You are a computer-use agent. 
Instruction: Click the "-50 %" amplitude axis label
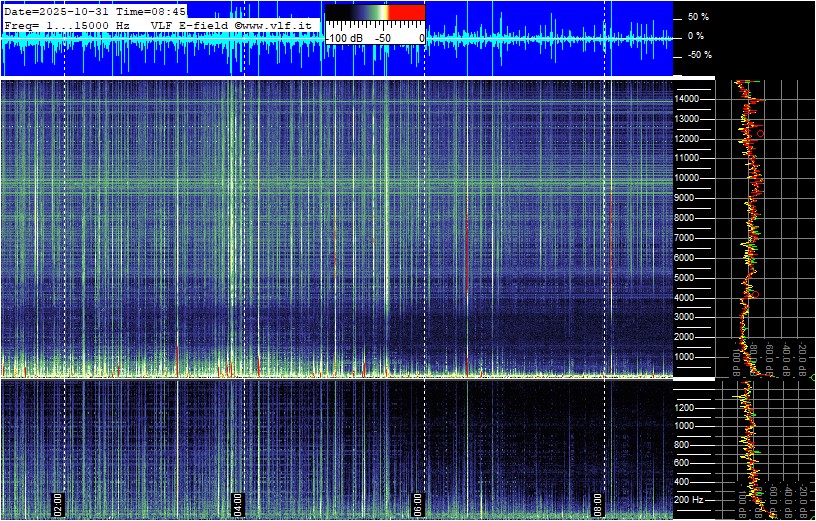pos(699,55)
